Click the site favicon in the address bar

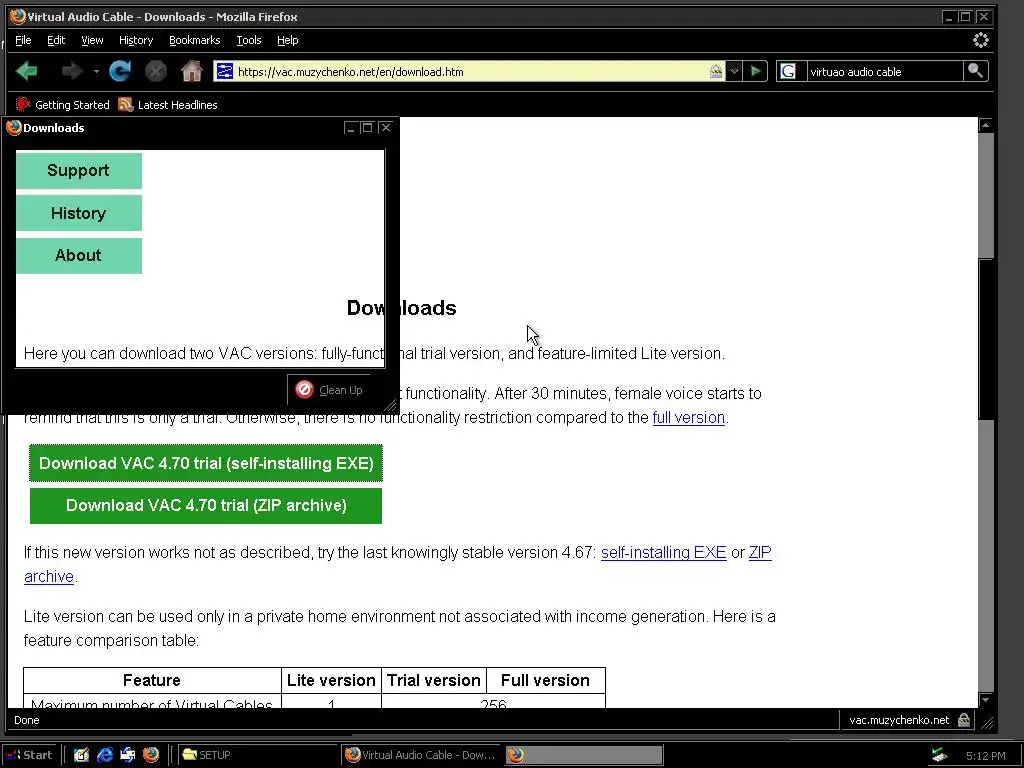coord(224,71)
